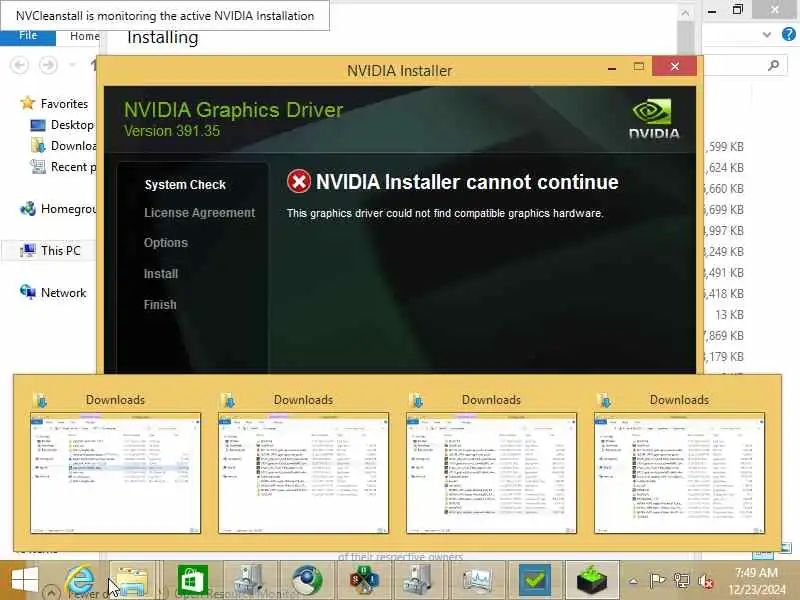Open the Windows Start button

tap(24, 581)
